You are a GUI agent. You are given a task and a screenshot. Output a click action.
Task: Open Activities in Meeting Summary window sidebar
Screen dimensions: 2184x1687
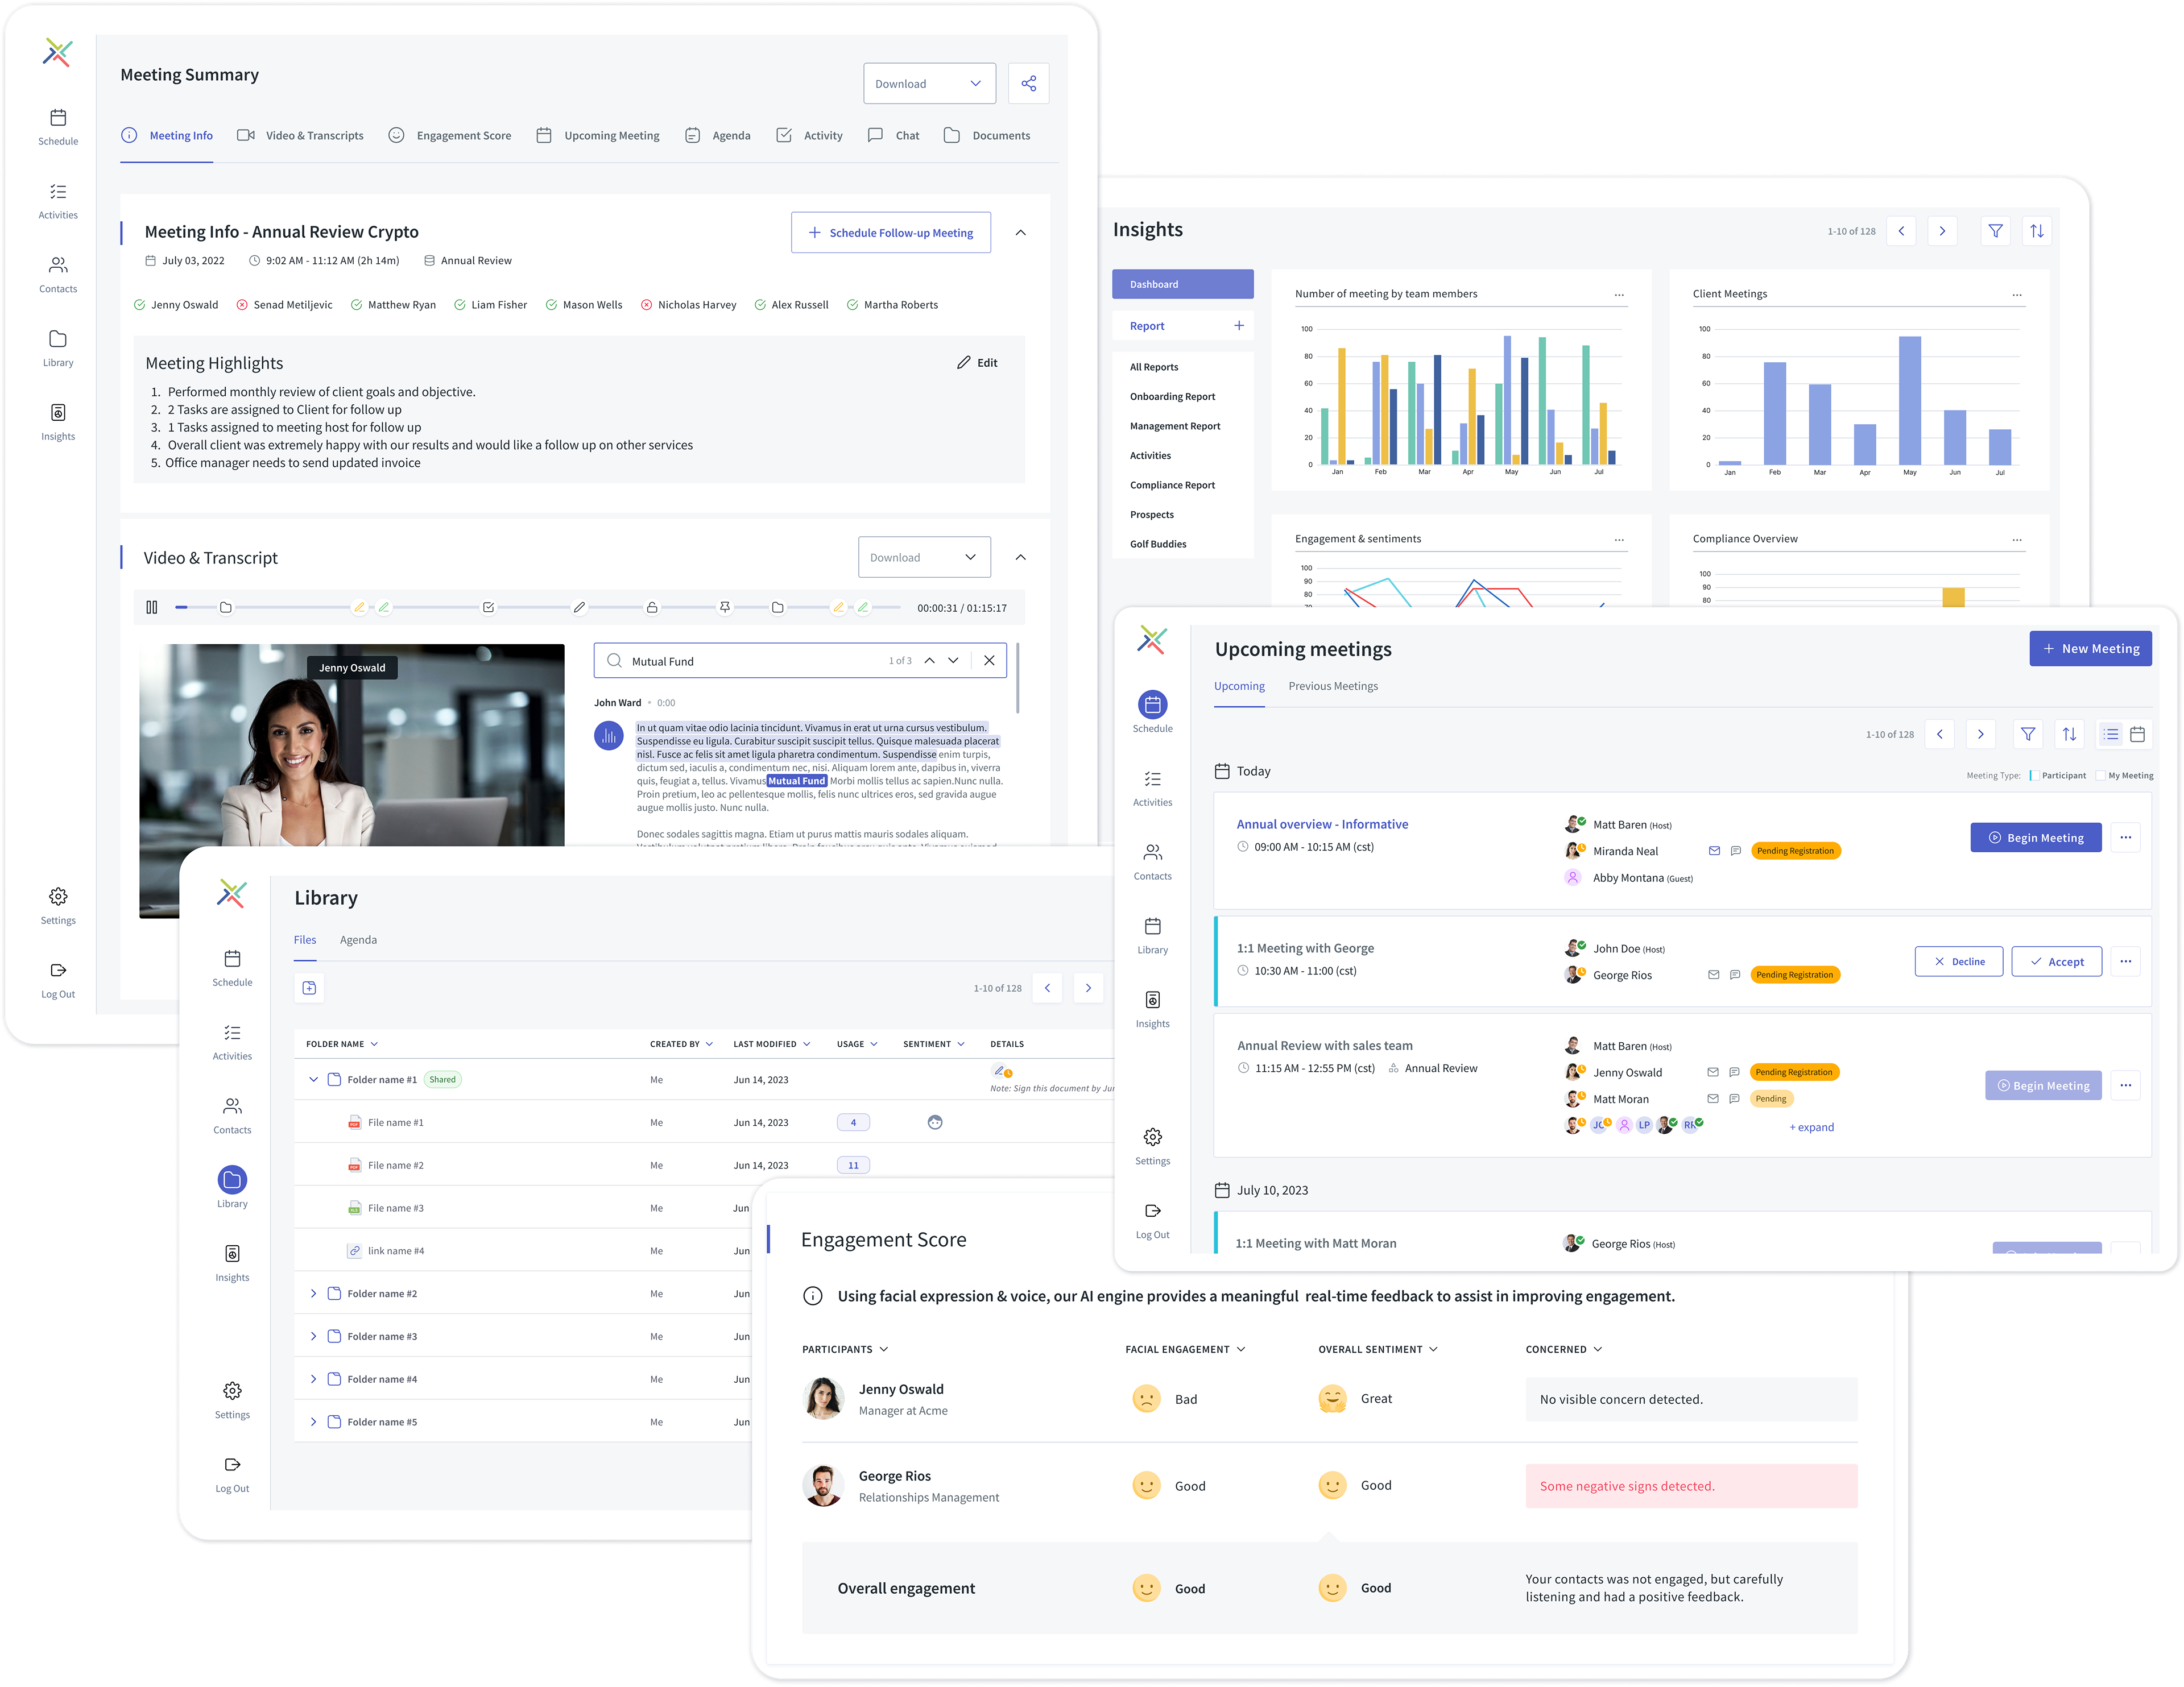[58, 200]
